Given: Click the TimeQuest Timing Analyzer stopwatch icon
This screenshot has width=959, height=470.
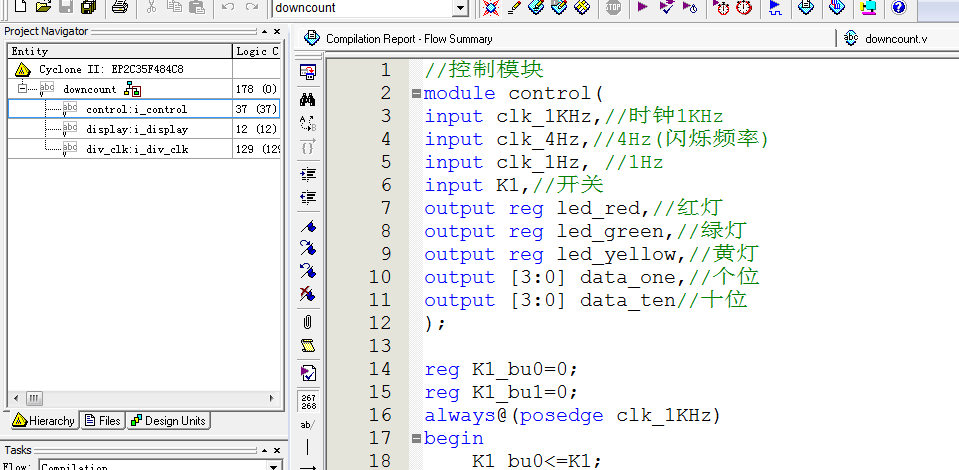Looking at the screenshot, I should click(x=744, y=7).
